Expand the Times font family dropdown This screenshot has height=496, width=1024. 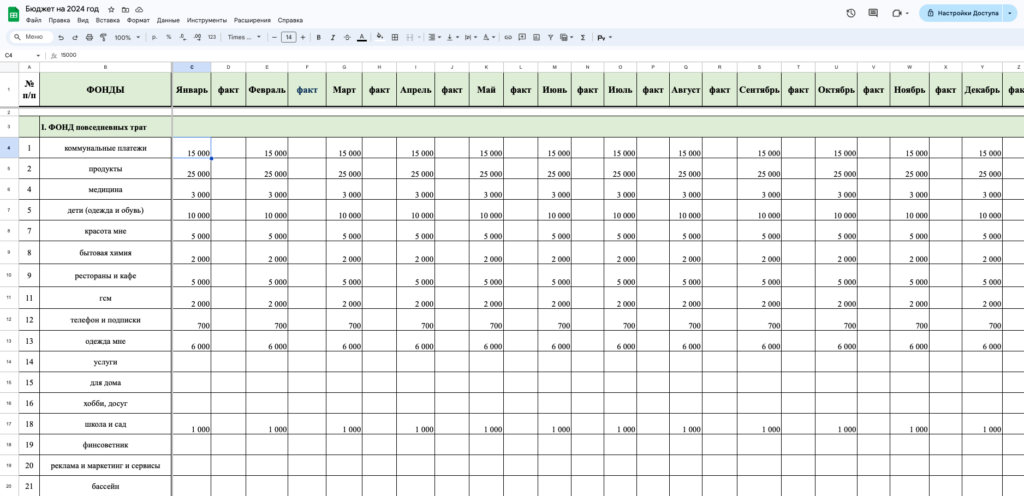tap(244, 37)
